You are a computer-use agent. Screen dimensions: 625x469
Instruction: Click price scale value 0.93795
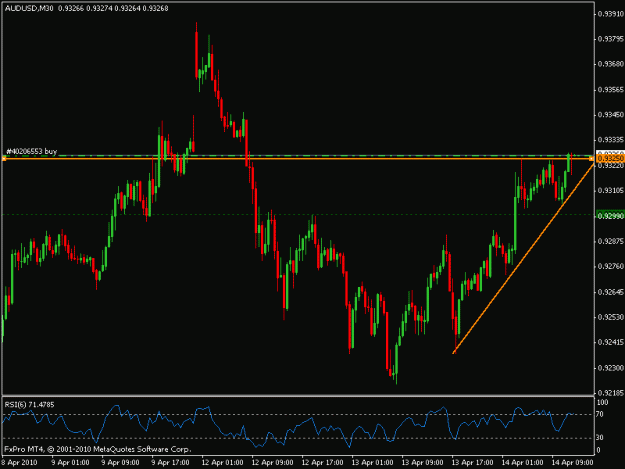[611, 39]
